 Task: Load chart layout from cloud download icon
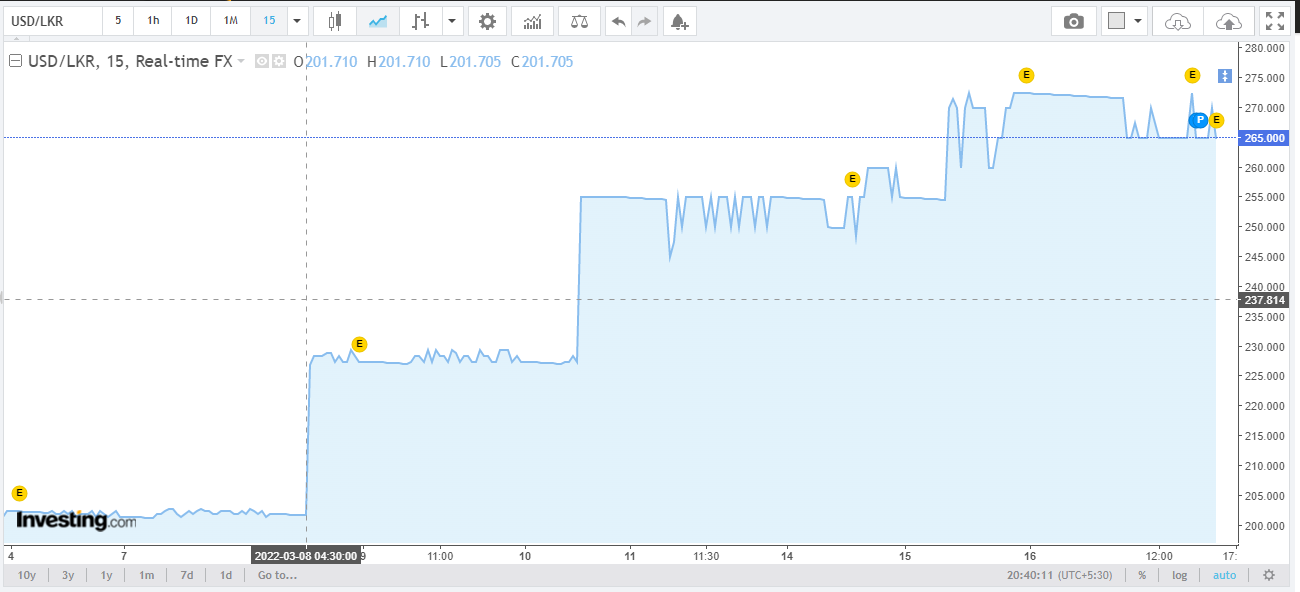[x=1178, y=21]
